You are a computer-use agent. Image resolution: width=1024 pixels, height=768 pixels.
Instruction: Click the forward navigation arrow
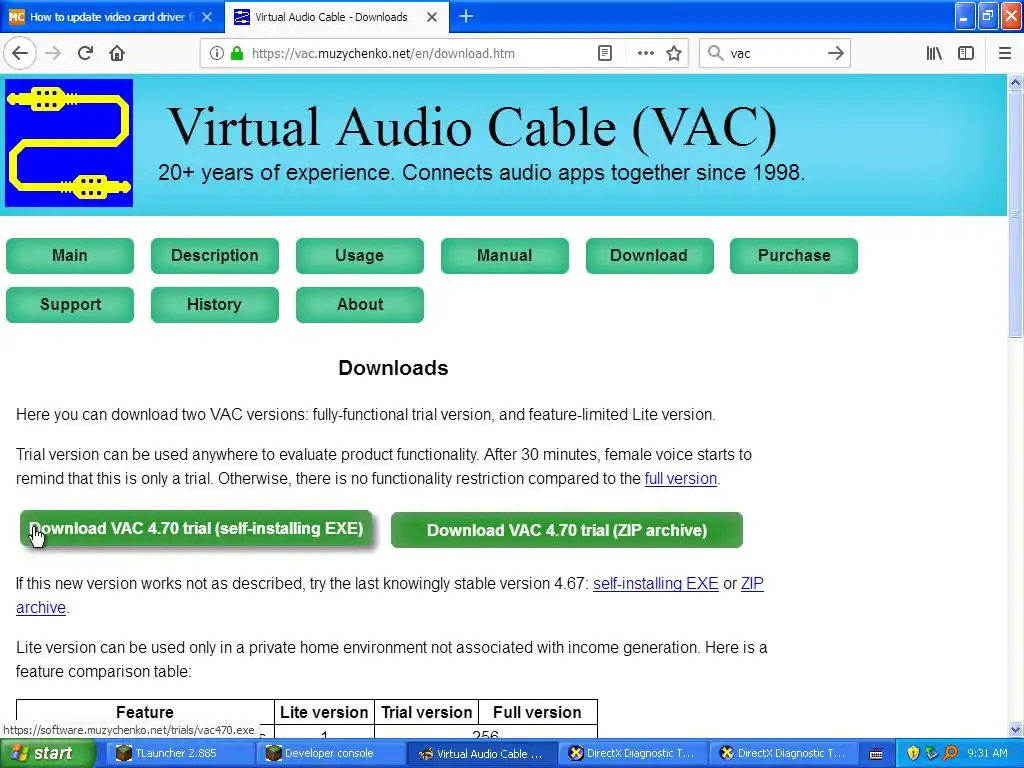pyautogui.click(x=53, y=54)
